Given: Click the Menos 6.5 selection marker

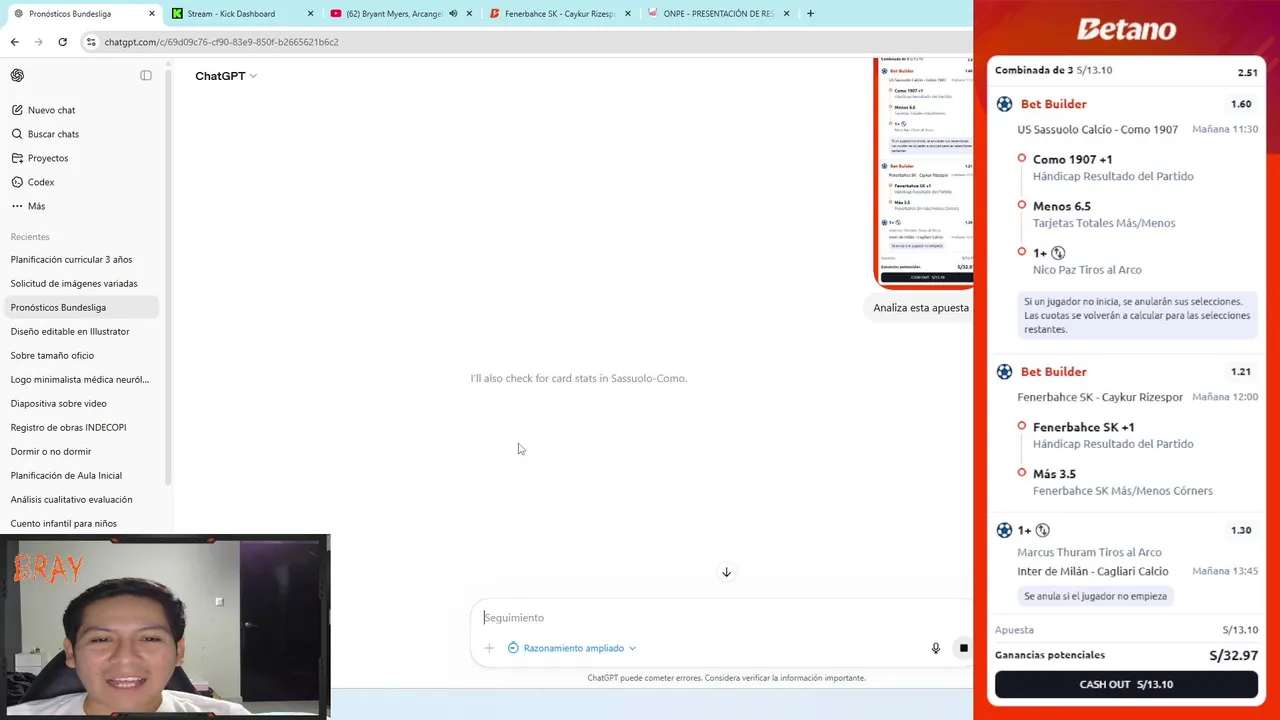Looking at the screenshot, I should [1021, 205].
